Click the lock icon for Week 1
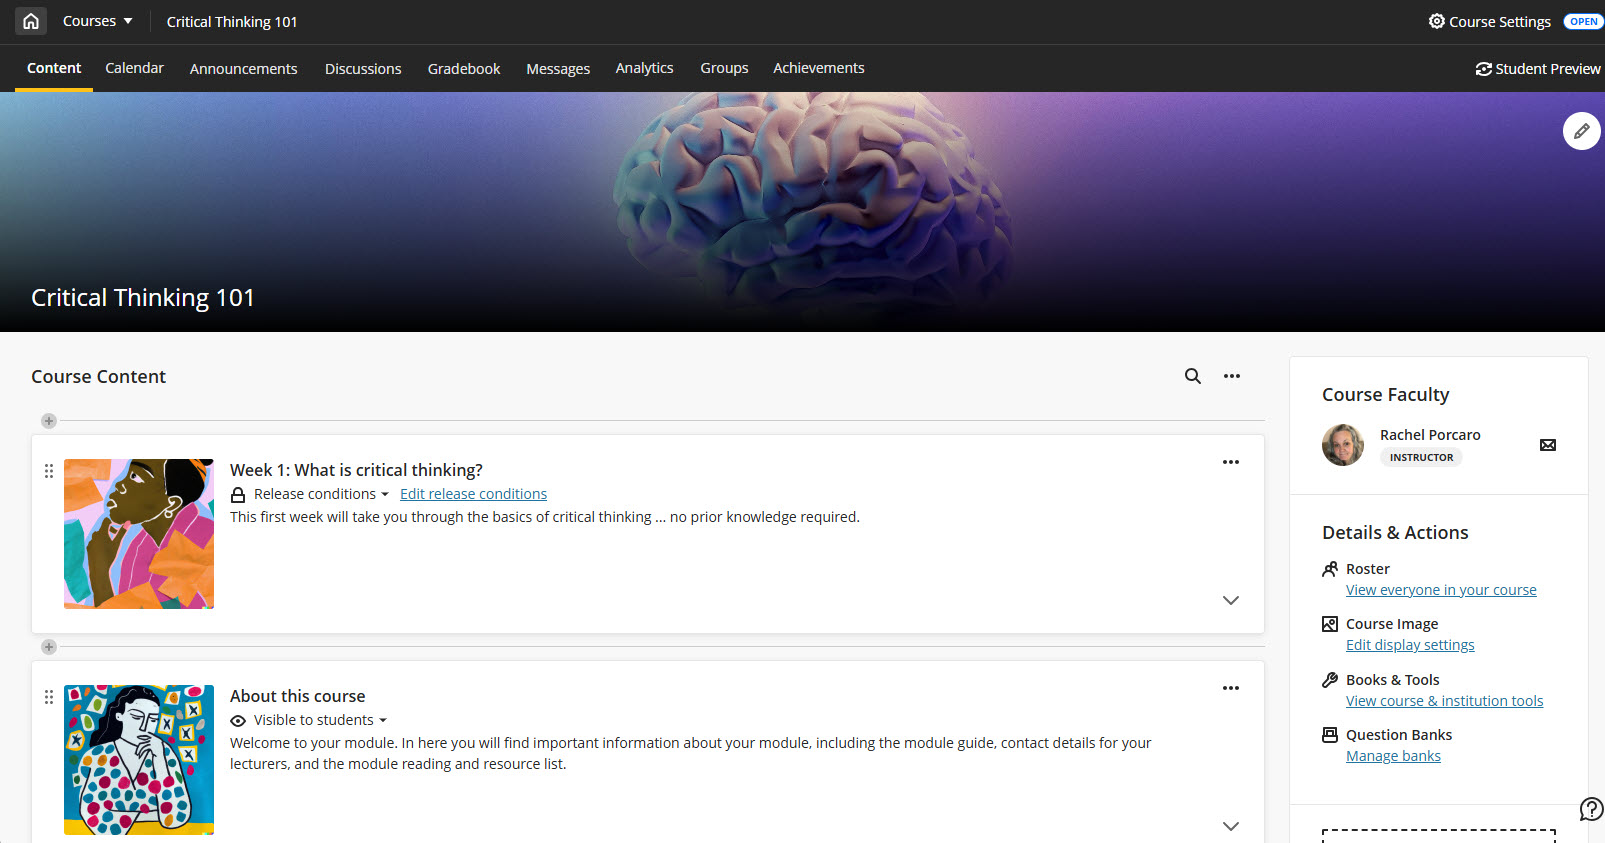The width and height of the screenshot is (1605, 843). point(238,495)
